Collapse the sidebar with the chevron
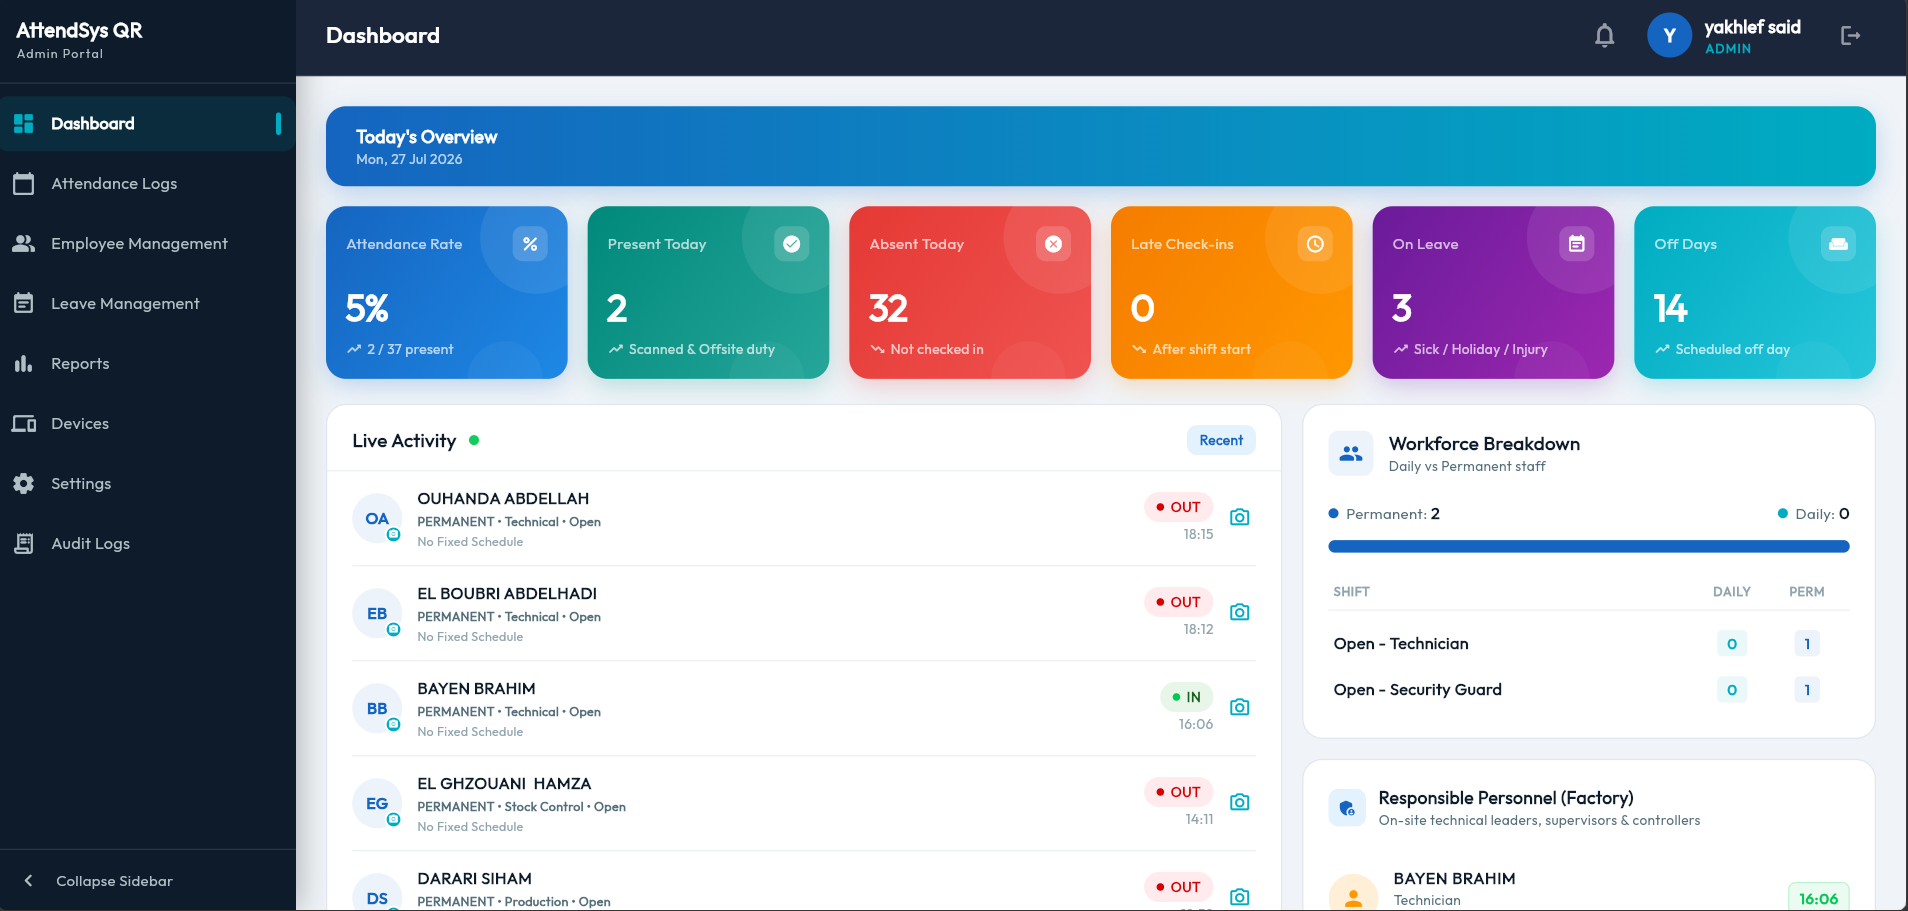1908x911 pixels. (x=28, y=881)
